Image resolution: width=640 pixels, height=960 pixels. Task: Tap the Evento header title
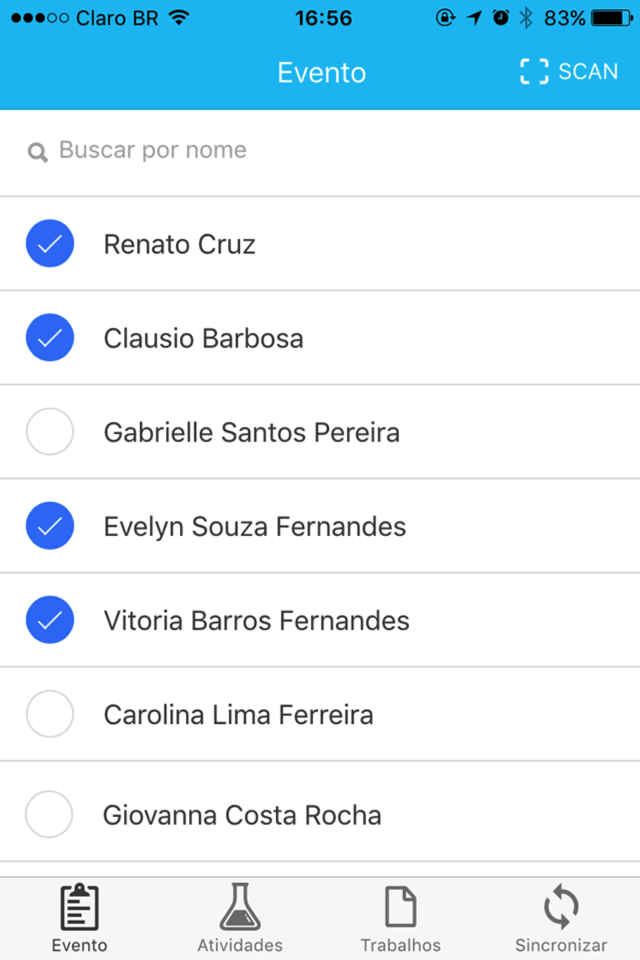pyautogui.click(x=322, y=73)
